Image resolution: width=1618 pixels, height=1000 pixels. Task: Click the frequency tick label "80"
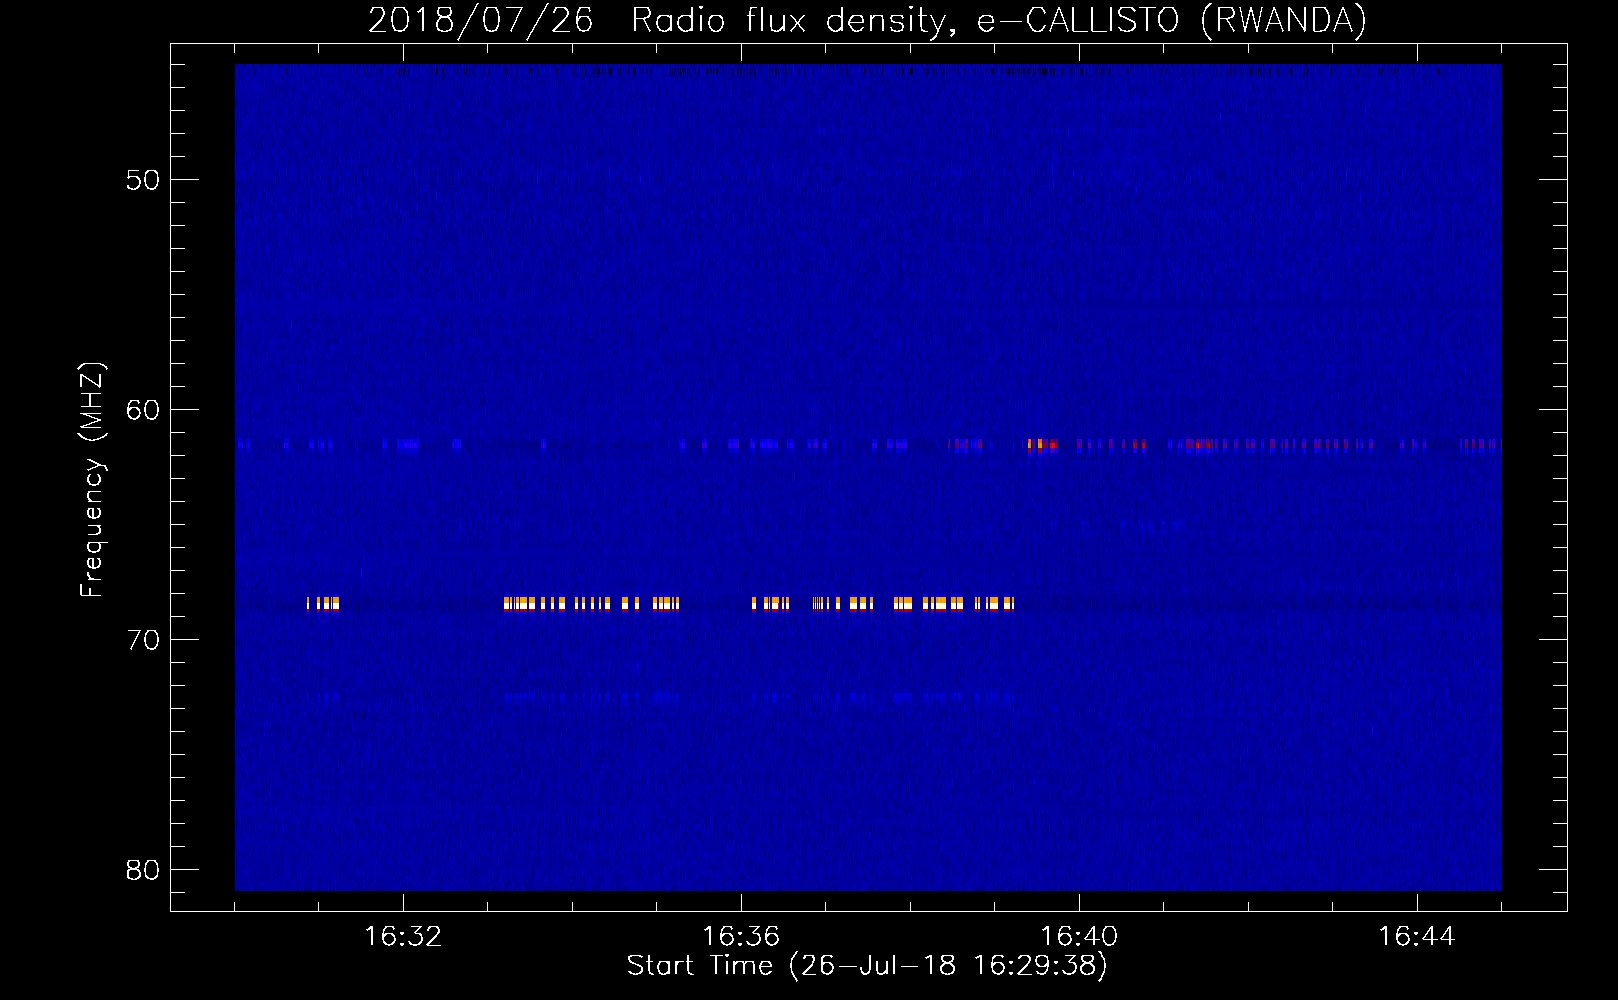[x=144, y=870]
